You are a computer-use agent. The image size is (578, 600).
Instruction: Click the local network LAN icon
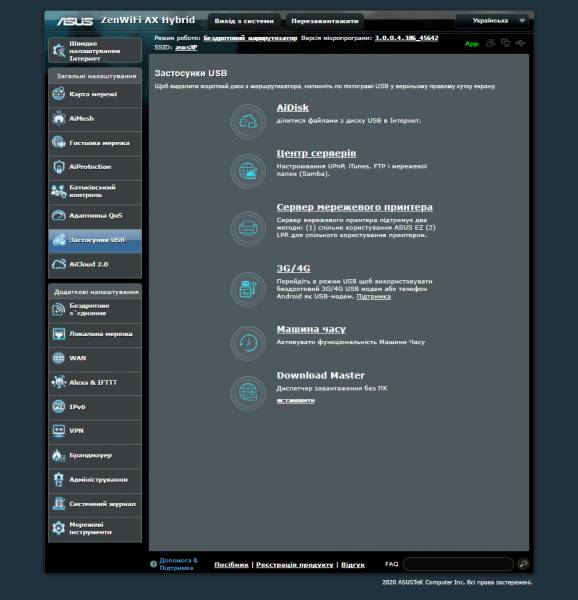point(59,334)
